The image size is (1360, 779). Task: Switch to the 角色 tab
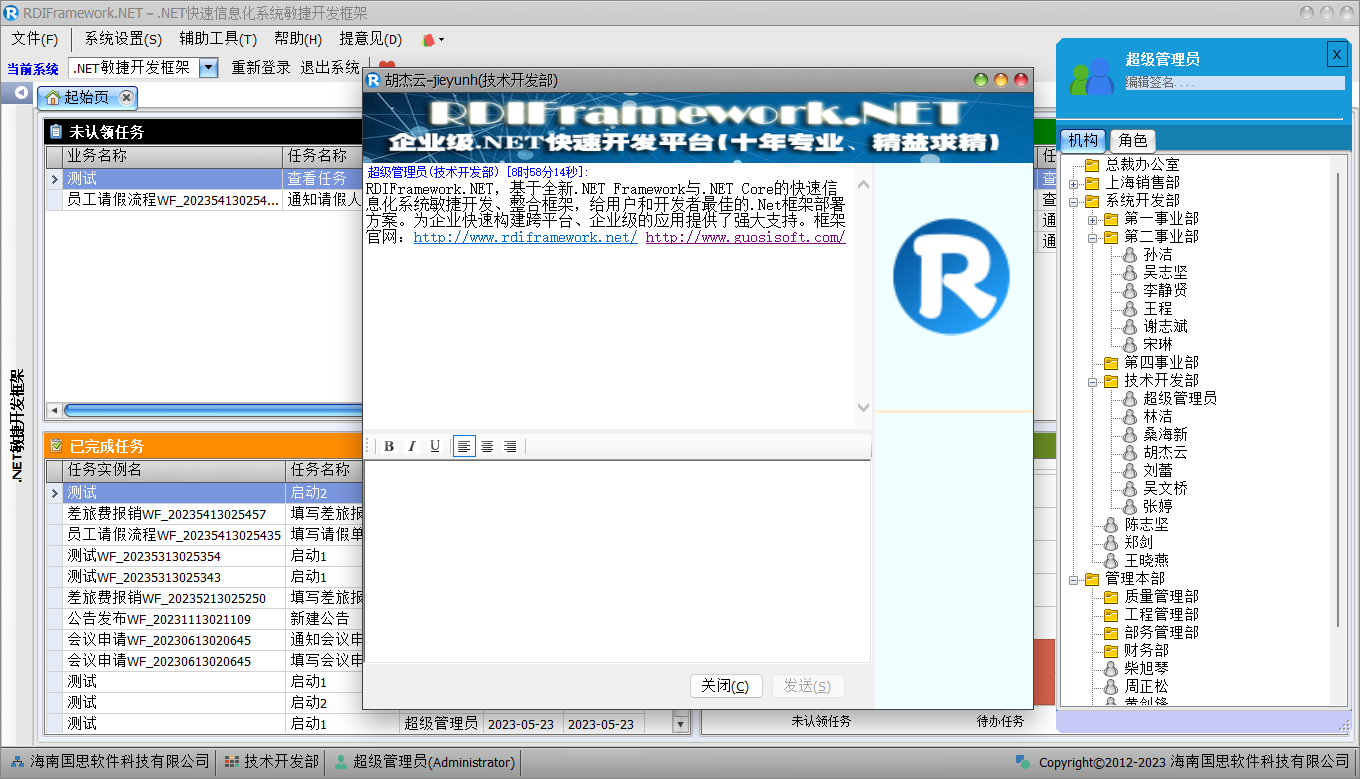pyautogui.click(x=1133, y=141)
